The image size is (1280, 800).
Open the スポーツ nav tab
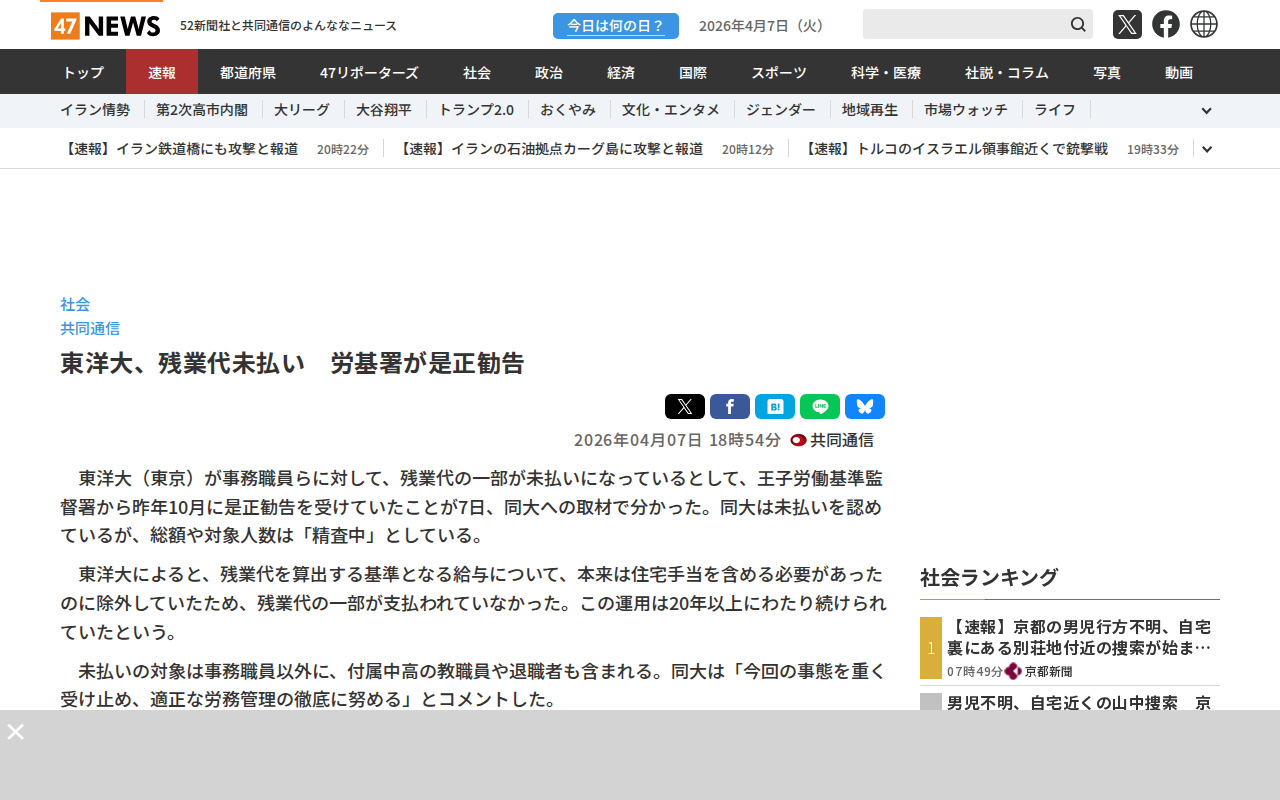pyautogui.click(x=779, y=72)
